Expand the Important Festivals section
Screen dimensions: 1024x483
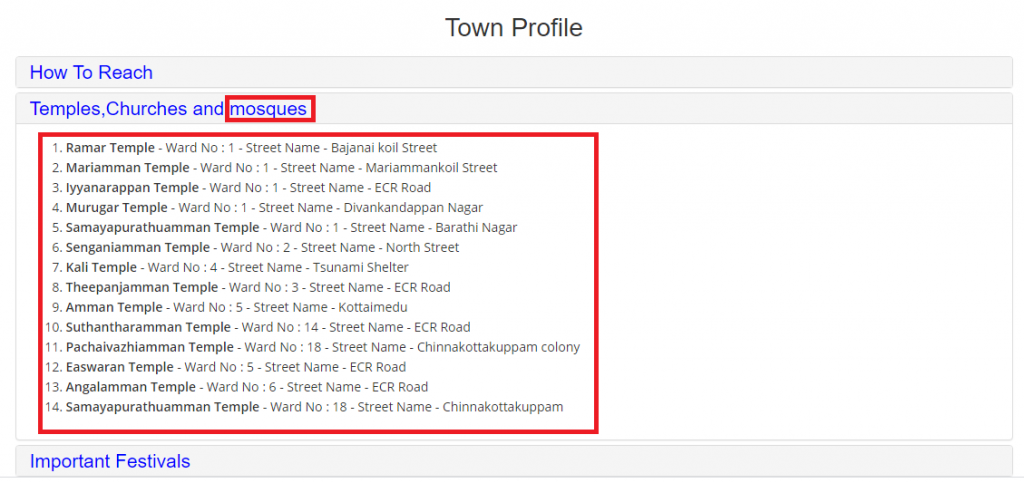(110, 461)
